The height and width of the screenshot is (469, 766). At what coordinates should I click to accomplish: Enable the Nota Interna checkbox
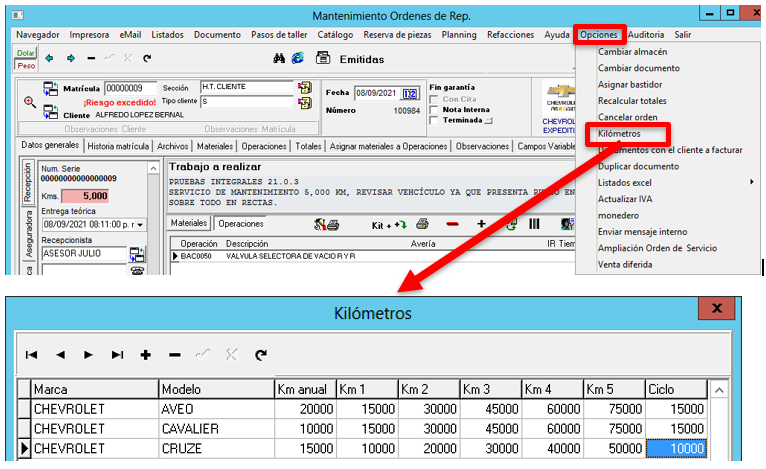coord(434,110)
